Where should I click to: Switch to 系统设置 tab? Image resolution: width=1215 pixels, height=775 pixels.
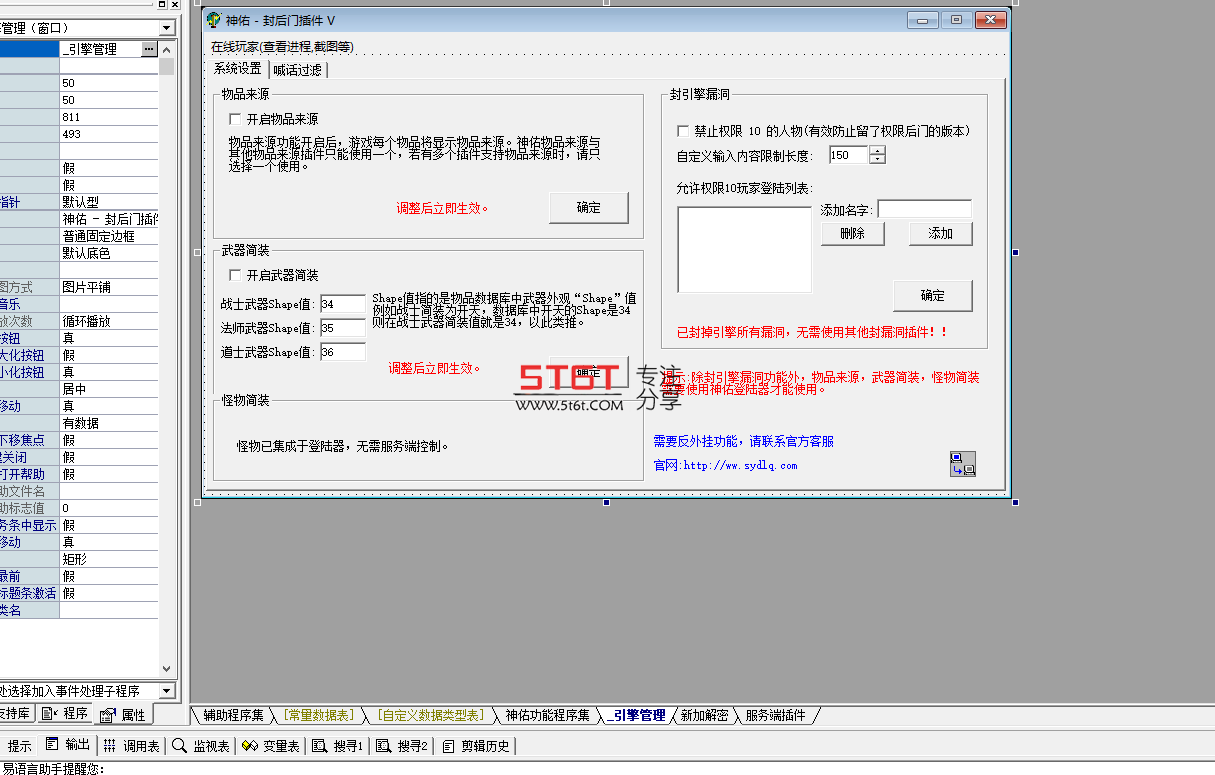point(237,68)
